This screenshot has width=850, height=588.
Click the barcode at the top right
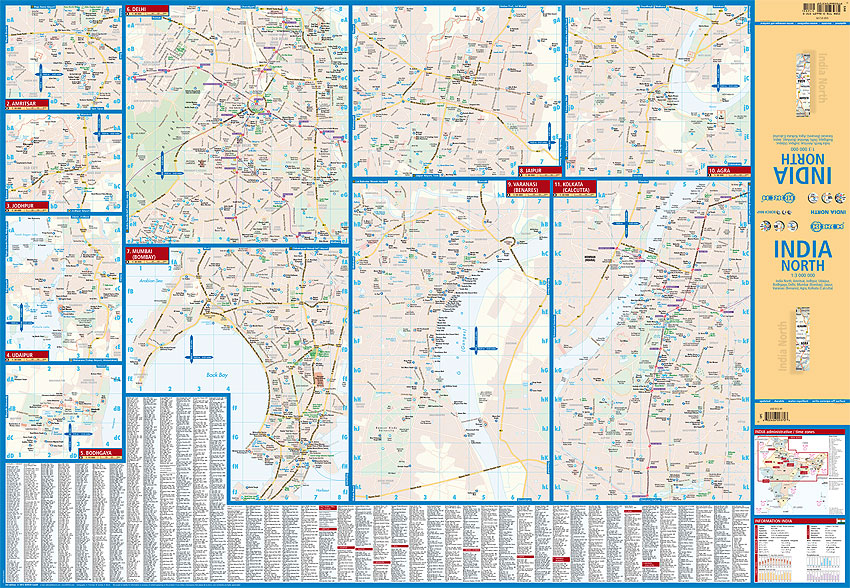(x=802, y=9)
